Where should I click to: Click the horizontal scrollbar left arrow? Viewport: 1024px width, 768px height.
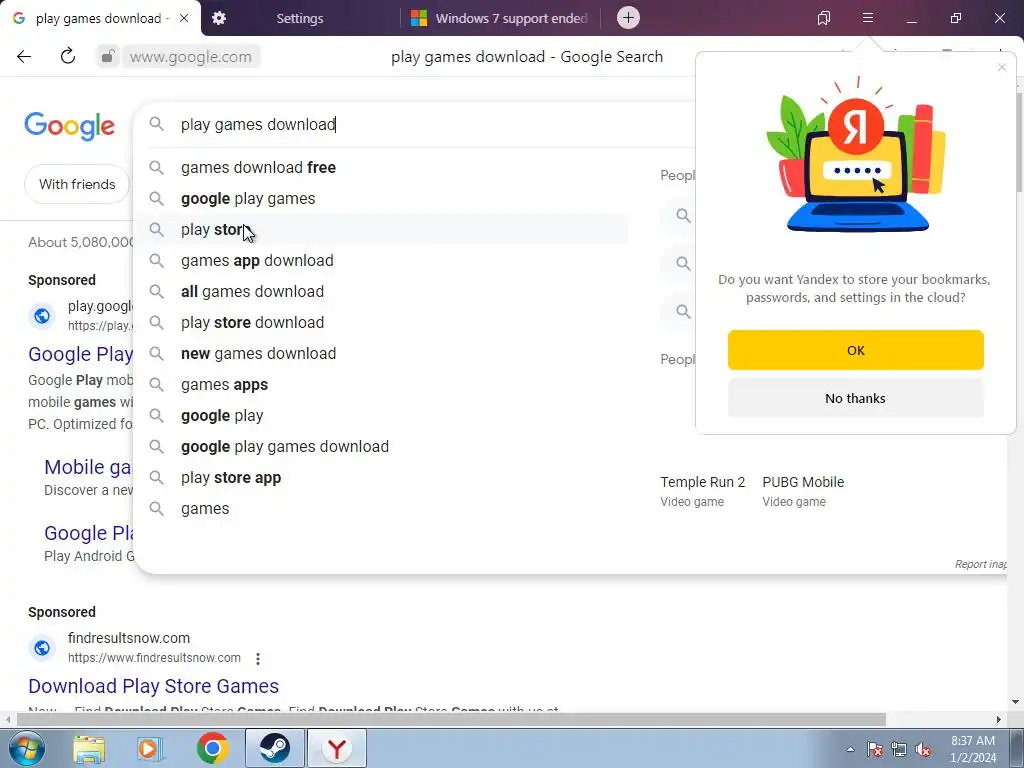coord(8,720)
